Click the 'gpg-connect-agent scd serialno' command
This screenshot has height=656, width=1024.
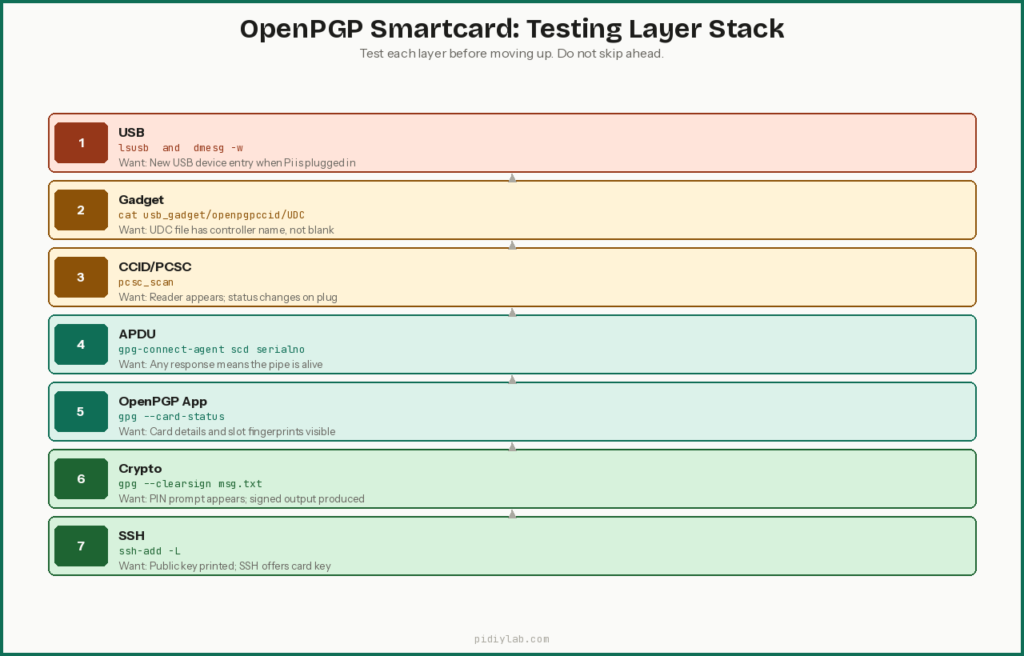pos(212,350)
